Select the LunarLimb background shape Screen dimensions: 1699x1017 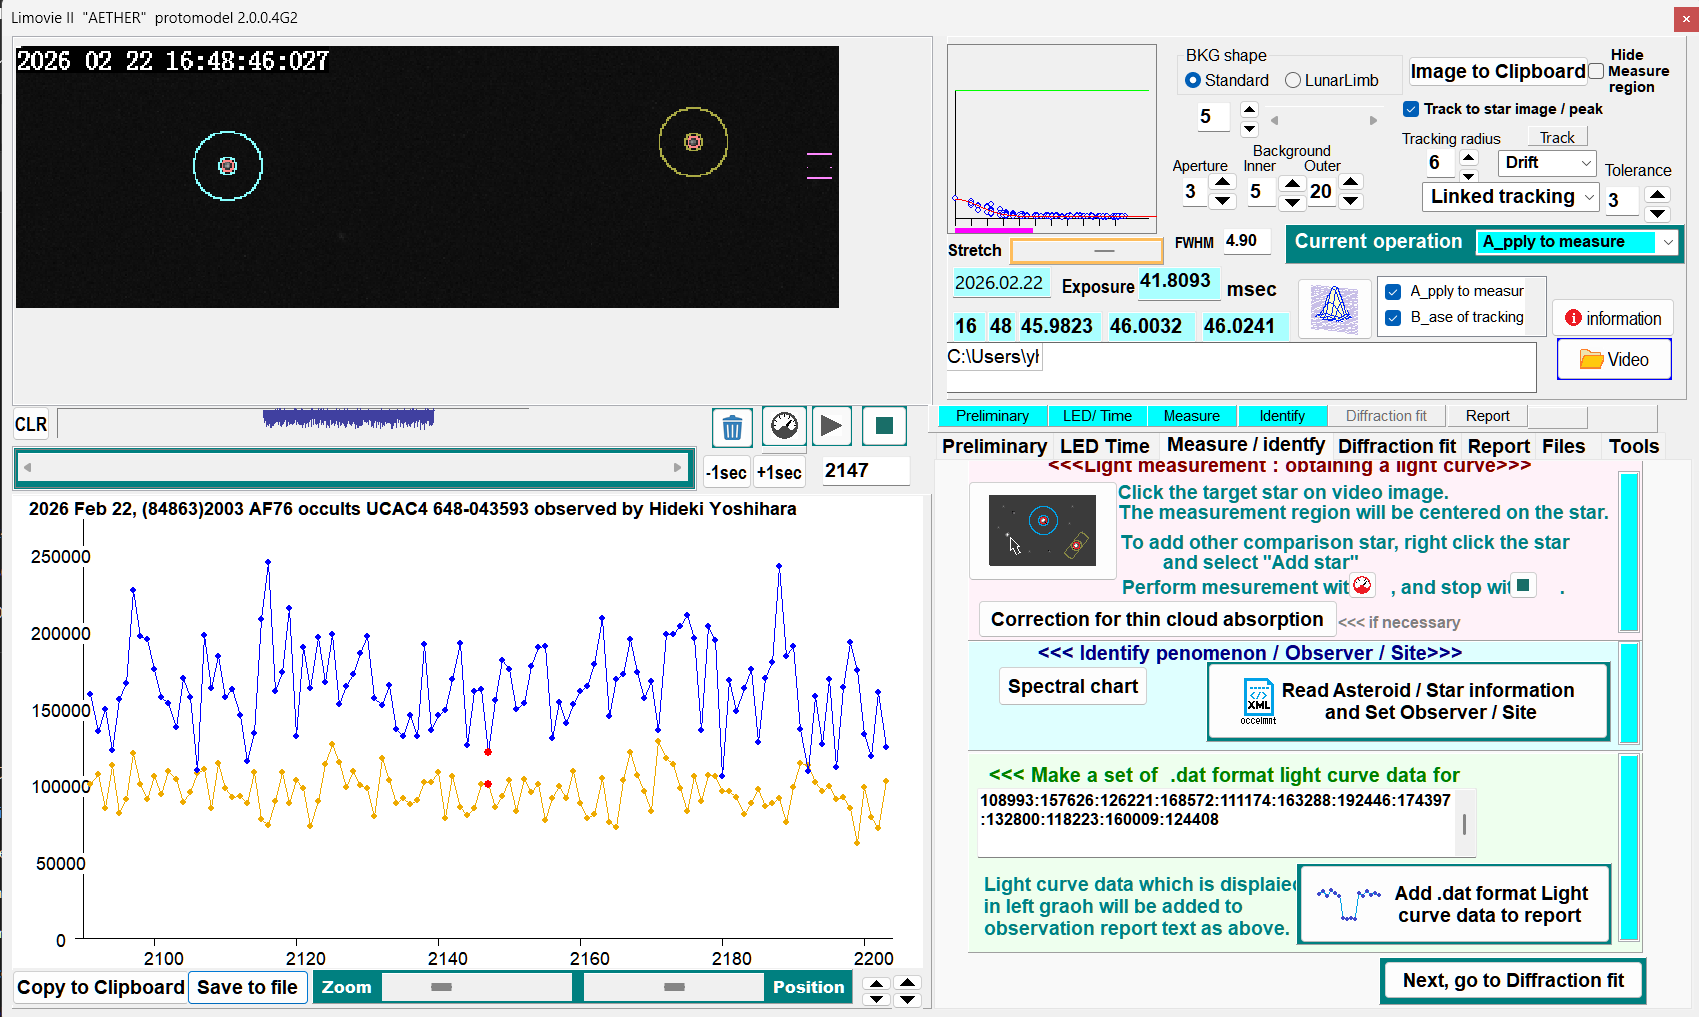pos(1293,80)
